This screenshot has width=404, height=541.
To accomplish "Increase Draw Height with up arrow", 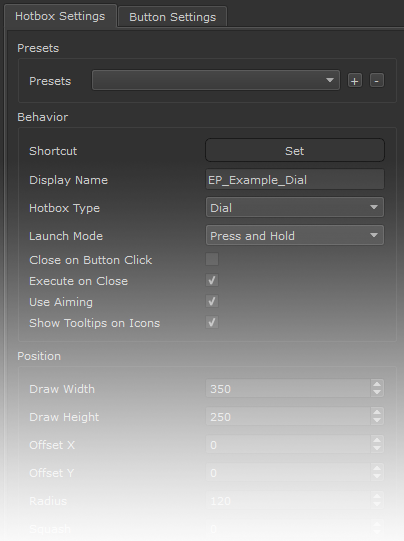I will pyautogui.click(x=377, y=412).
